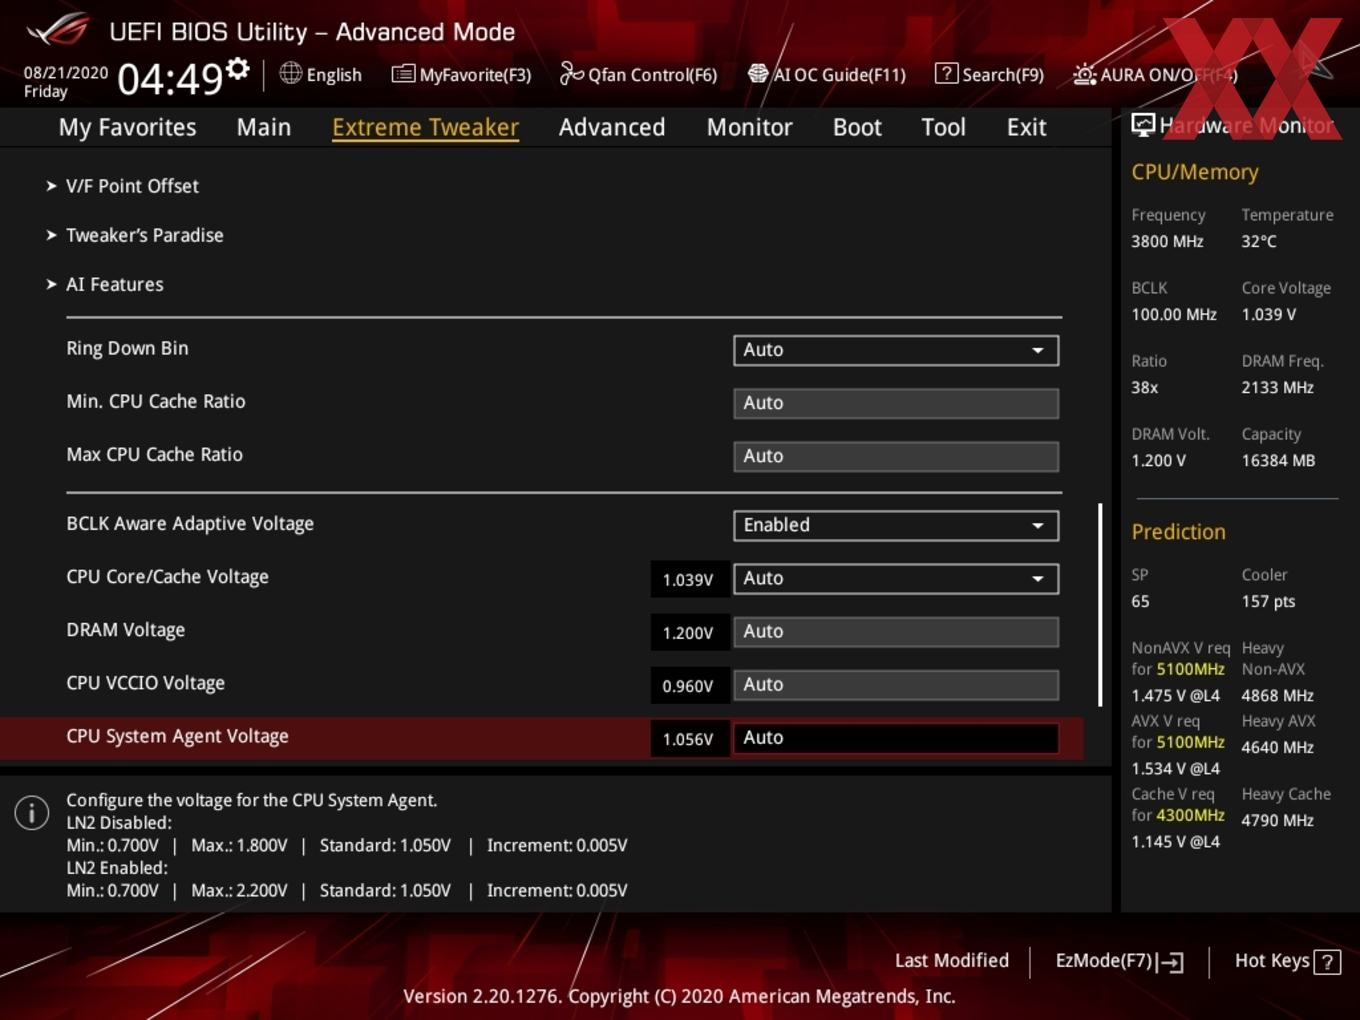1360x1020 pixels.
Task: Click Last Modified button
Action: (952, 961)
